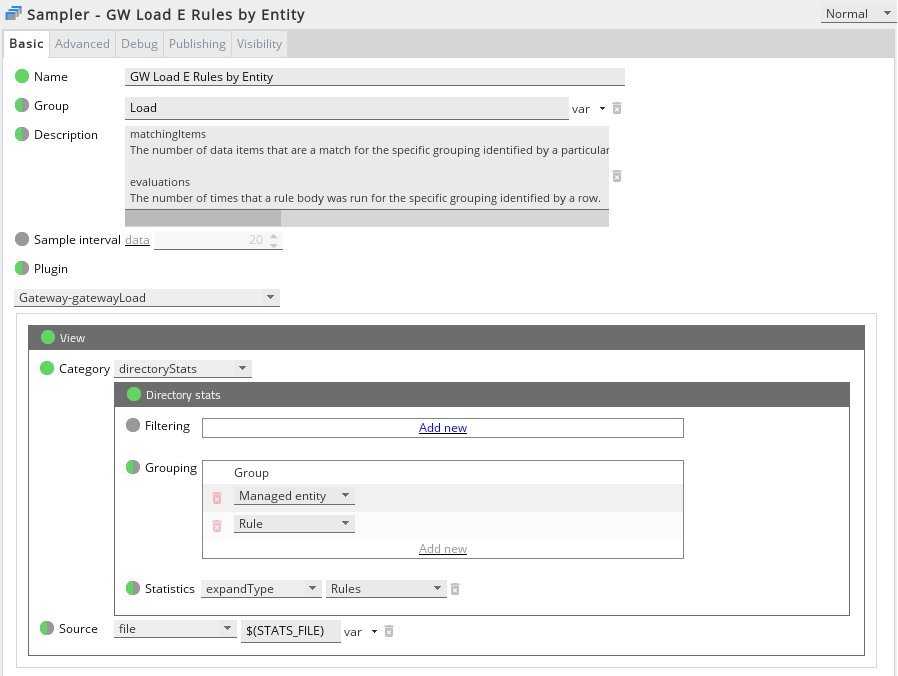Viewport: 898px width, 676px height.
Task: Open the Normal mode dropdown
Action: 857,14
